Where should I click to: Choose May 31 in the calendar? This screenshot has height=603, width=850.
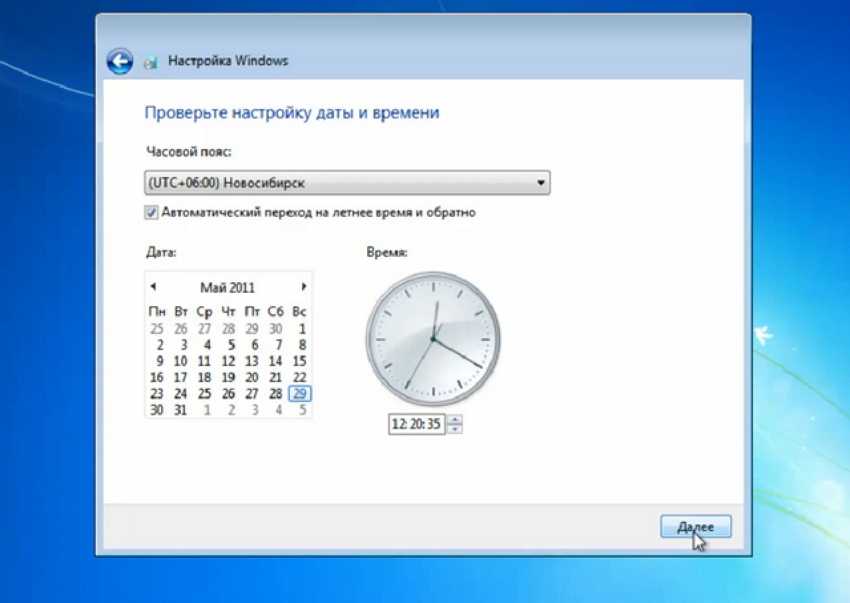pyautogui.click(x=181, y=410)
